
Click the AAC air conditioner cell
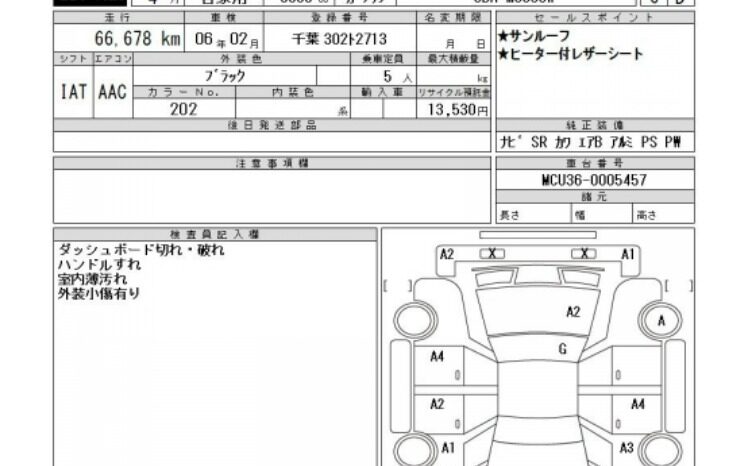click(x=113, y=92)
